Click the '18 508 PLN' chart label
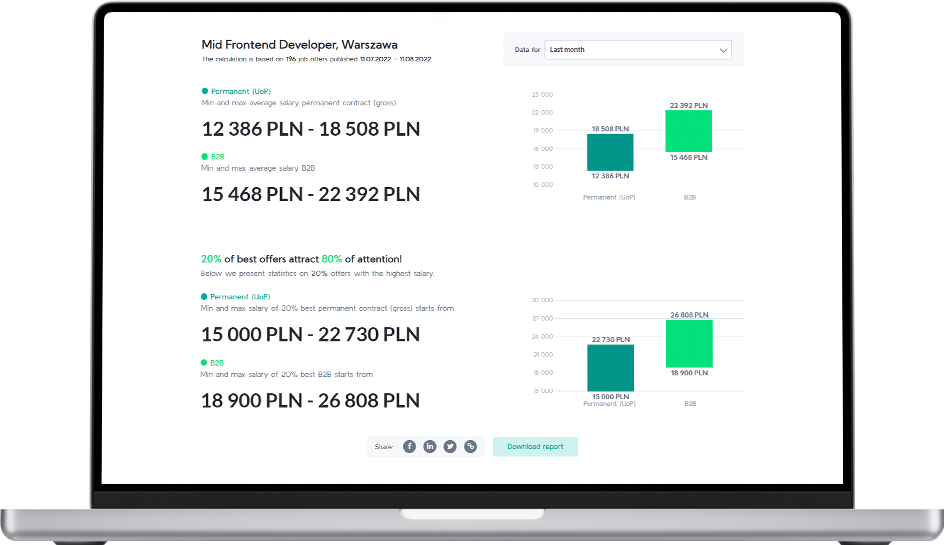944x545 pixels. pyautogui.click(x=610, y=129)
